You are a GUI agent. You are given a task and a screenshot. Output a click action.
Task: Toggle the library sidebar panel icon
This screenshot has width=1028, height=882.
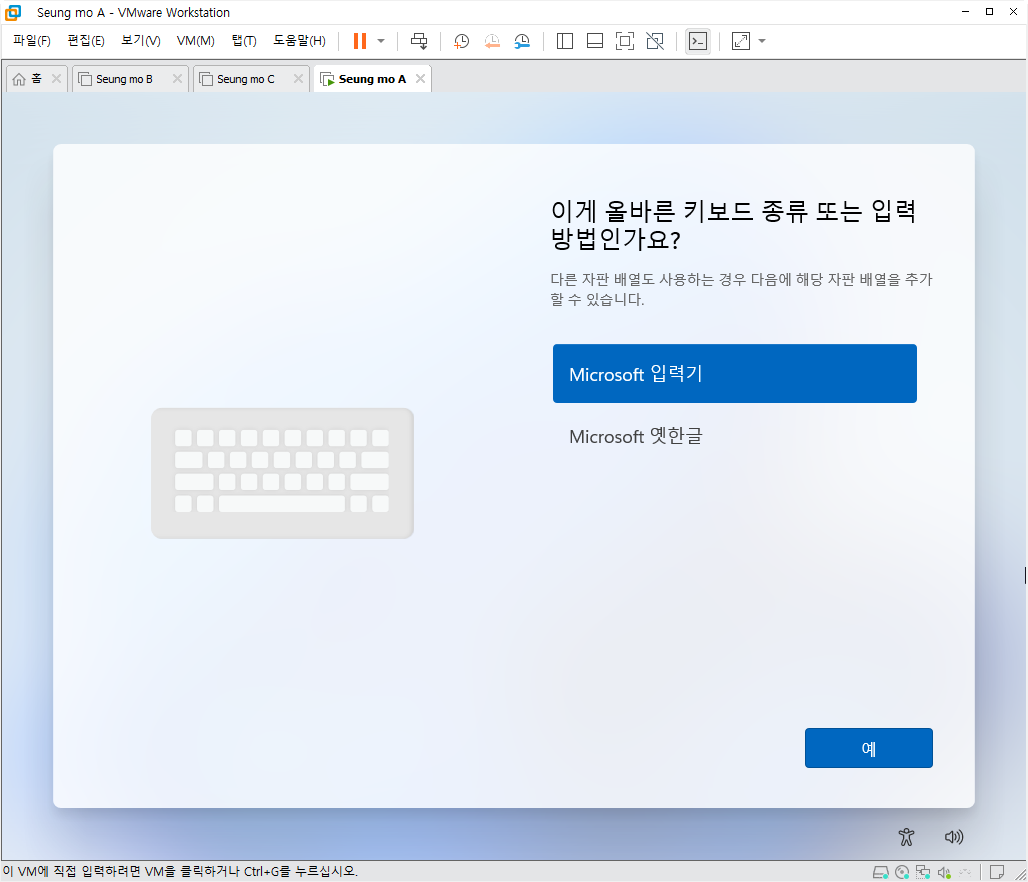coord(564,41)
